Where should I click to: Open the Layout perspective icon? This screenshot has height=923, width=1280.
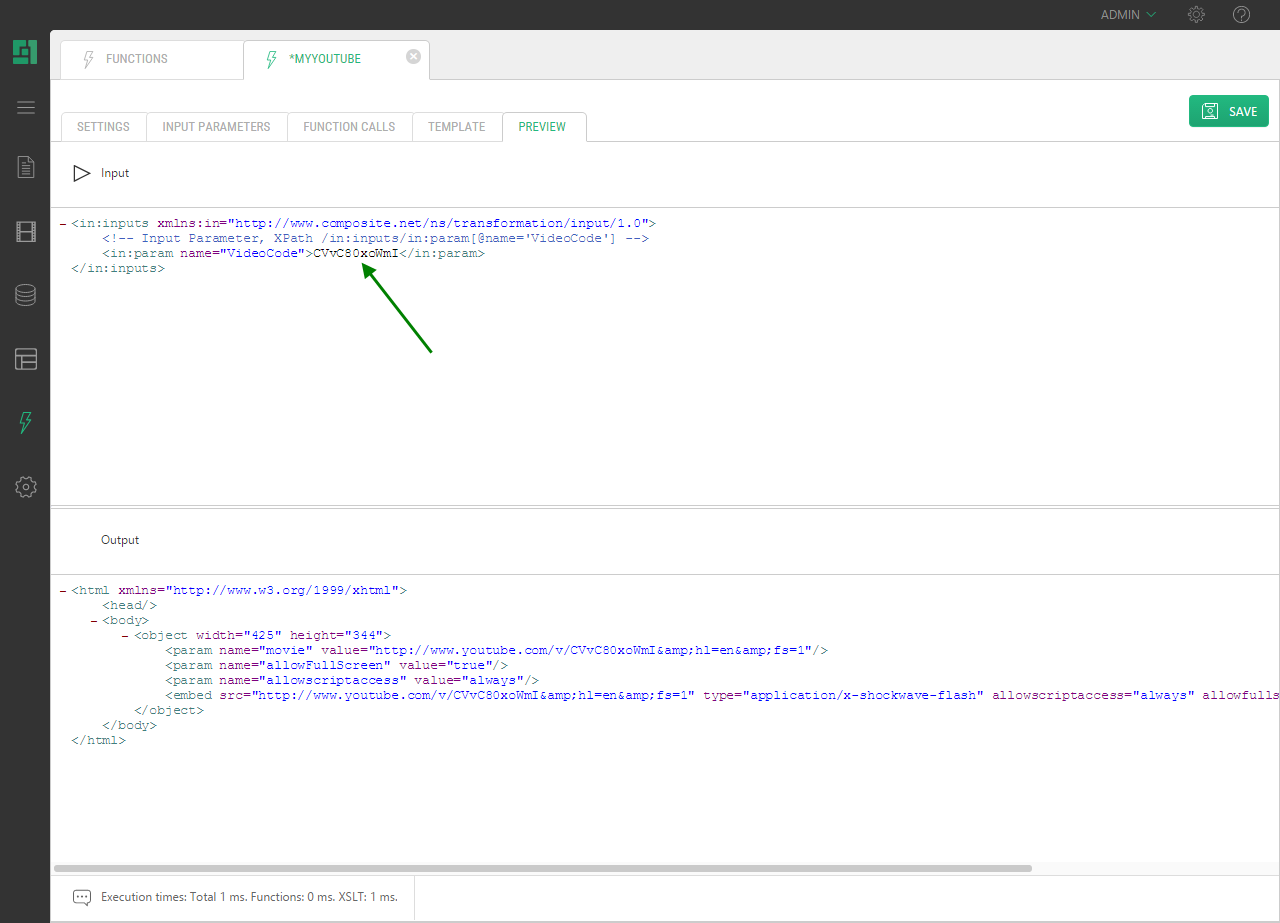pos(26,359)
